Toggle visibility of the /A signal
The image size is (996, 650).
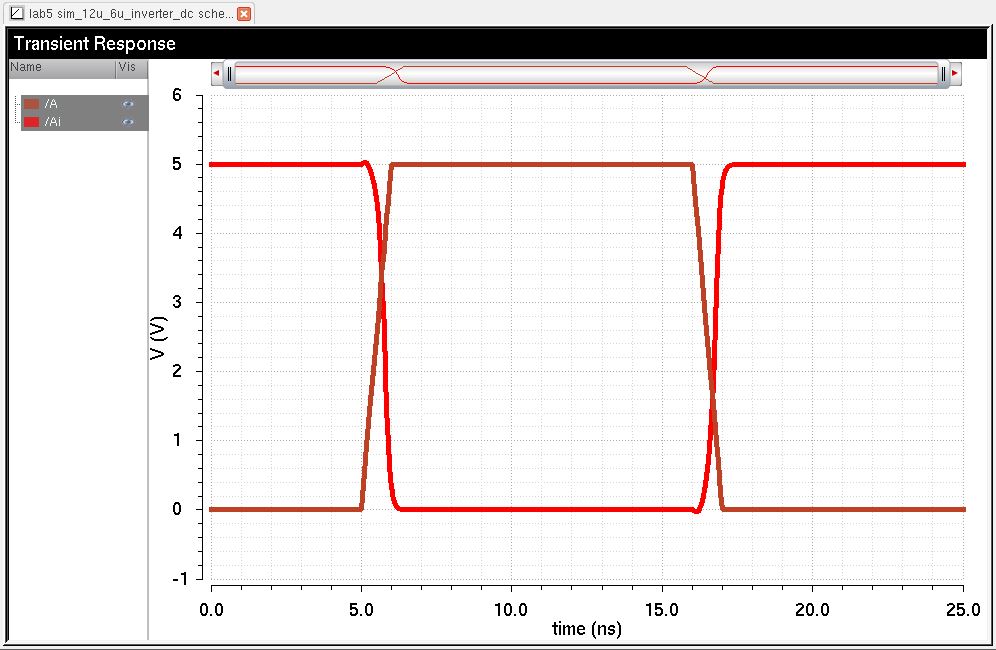click(x=128, y=104)
